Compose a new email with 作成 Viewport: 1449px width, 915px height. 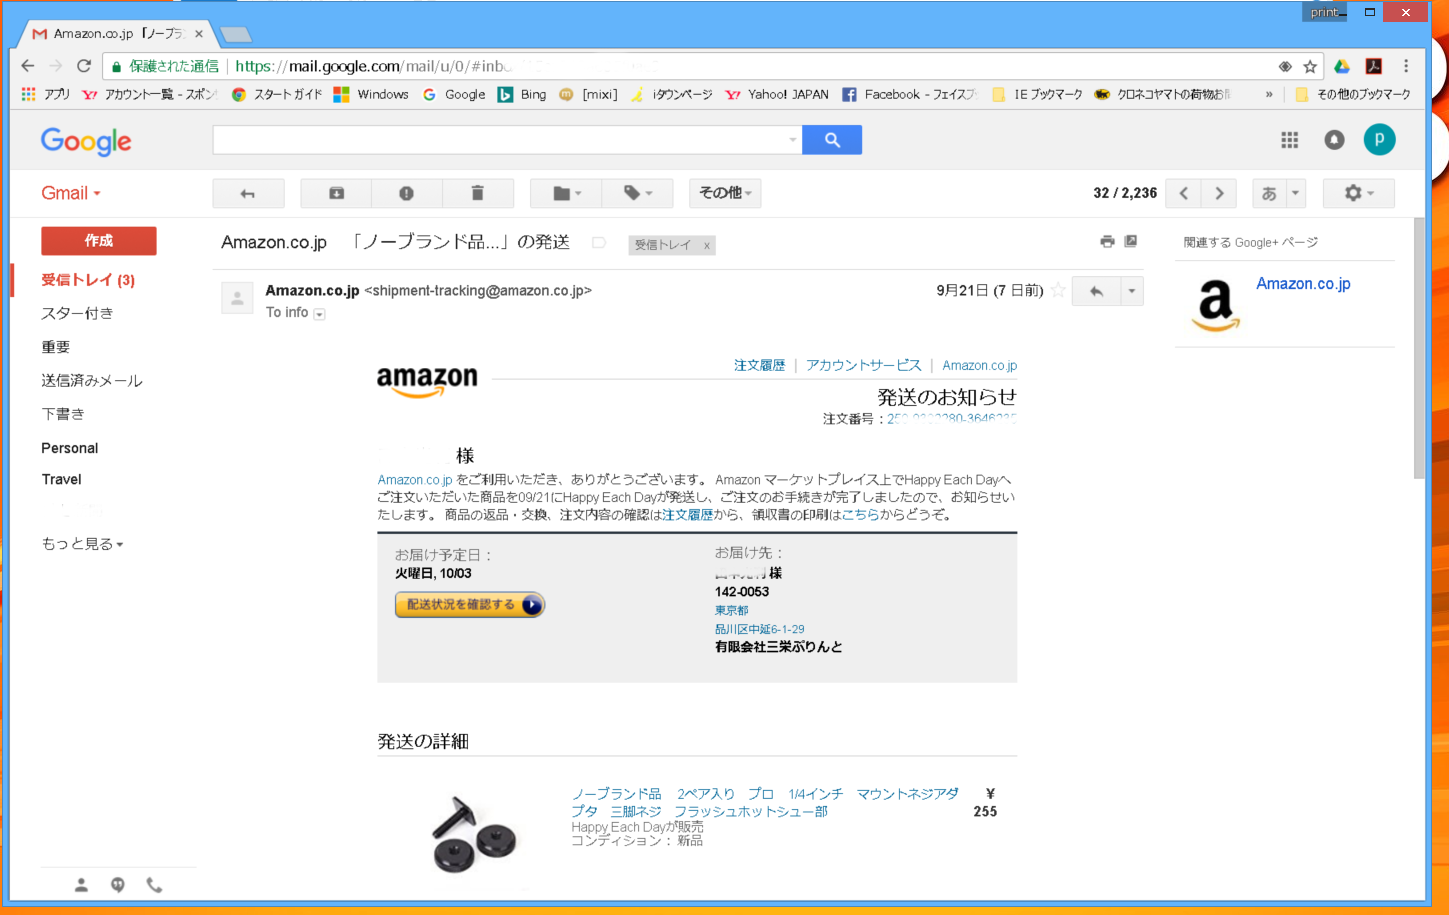tap(99, 241)
